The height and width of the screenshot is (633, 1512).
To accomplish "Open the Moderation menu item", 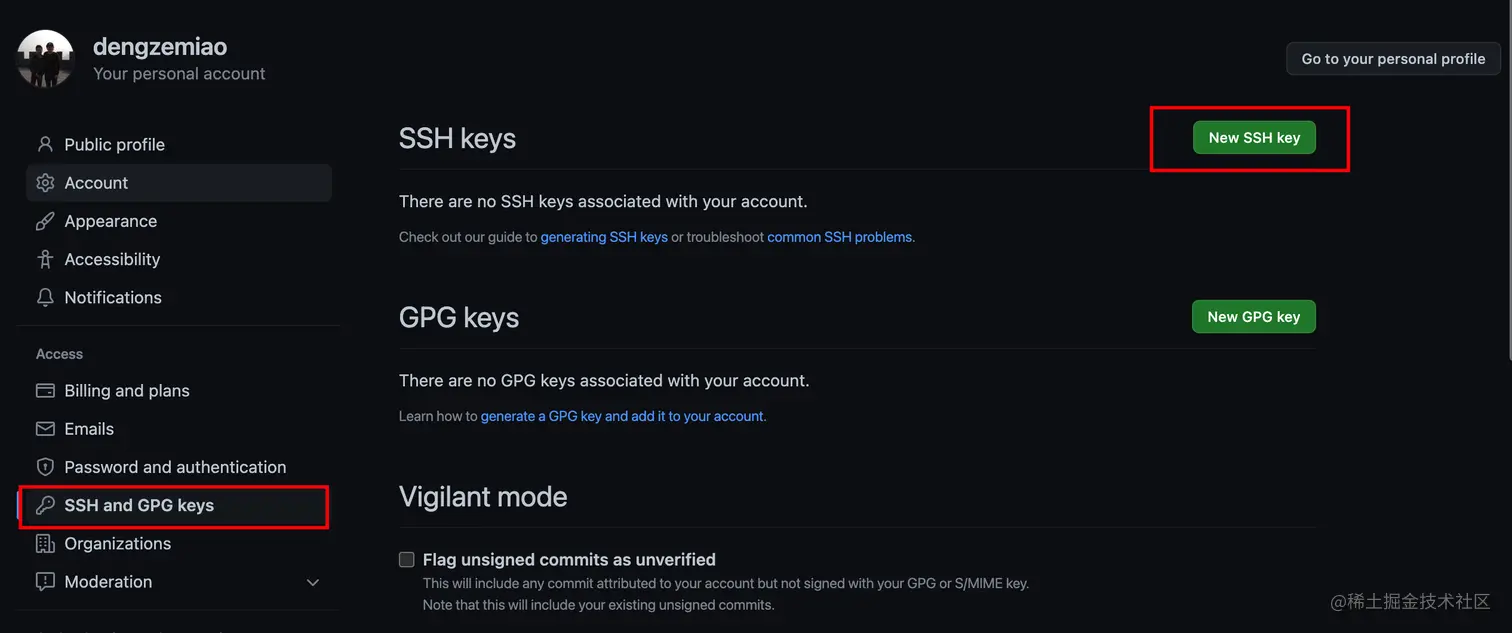I will coord(108,582).
